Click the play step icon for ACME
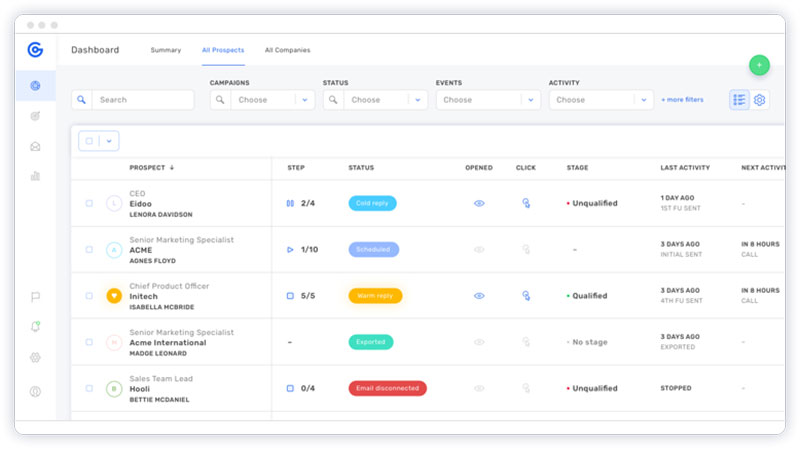The image size is (800, 449). (x=290, y=250)
